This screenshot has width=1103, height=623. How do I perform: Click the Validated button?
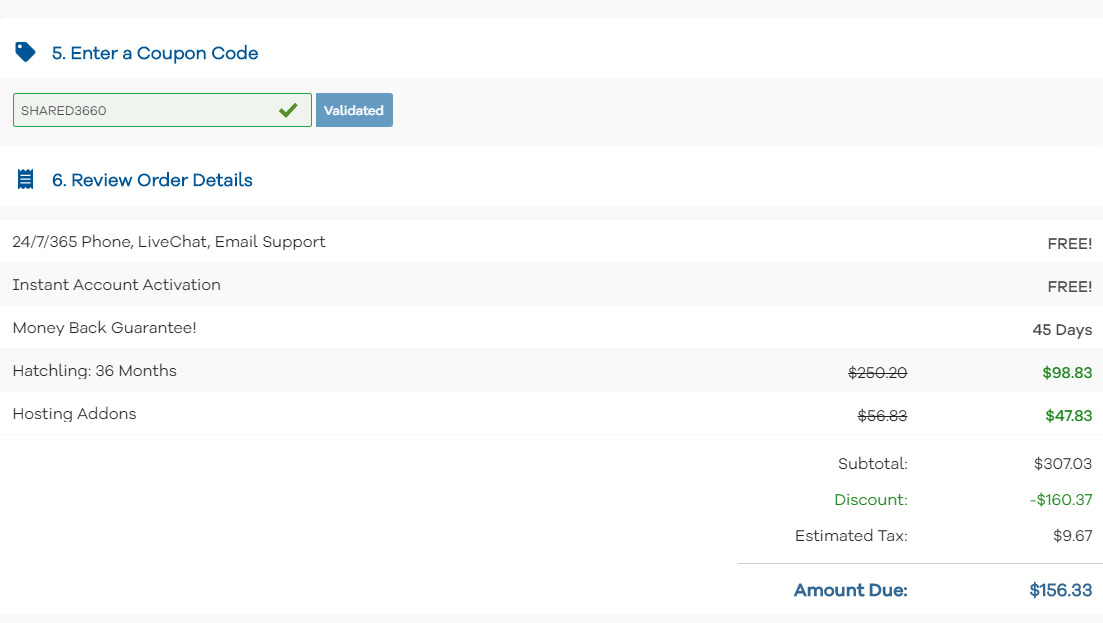click(x=354, y=110)
